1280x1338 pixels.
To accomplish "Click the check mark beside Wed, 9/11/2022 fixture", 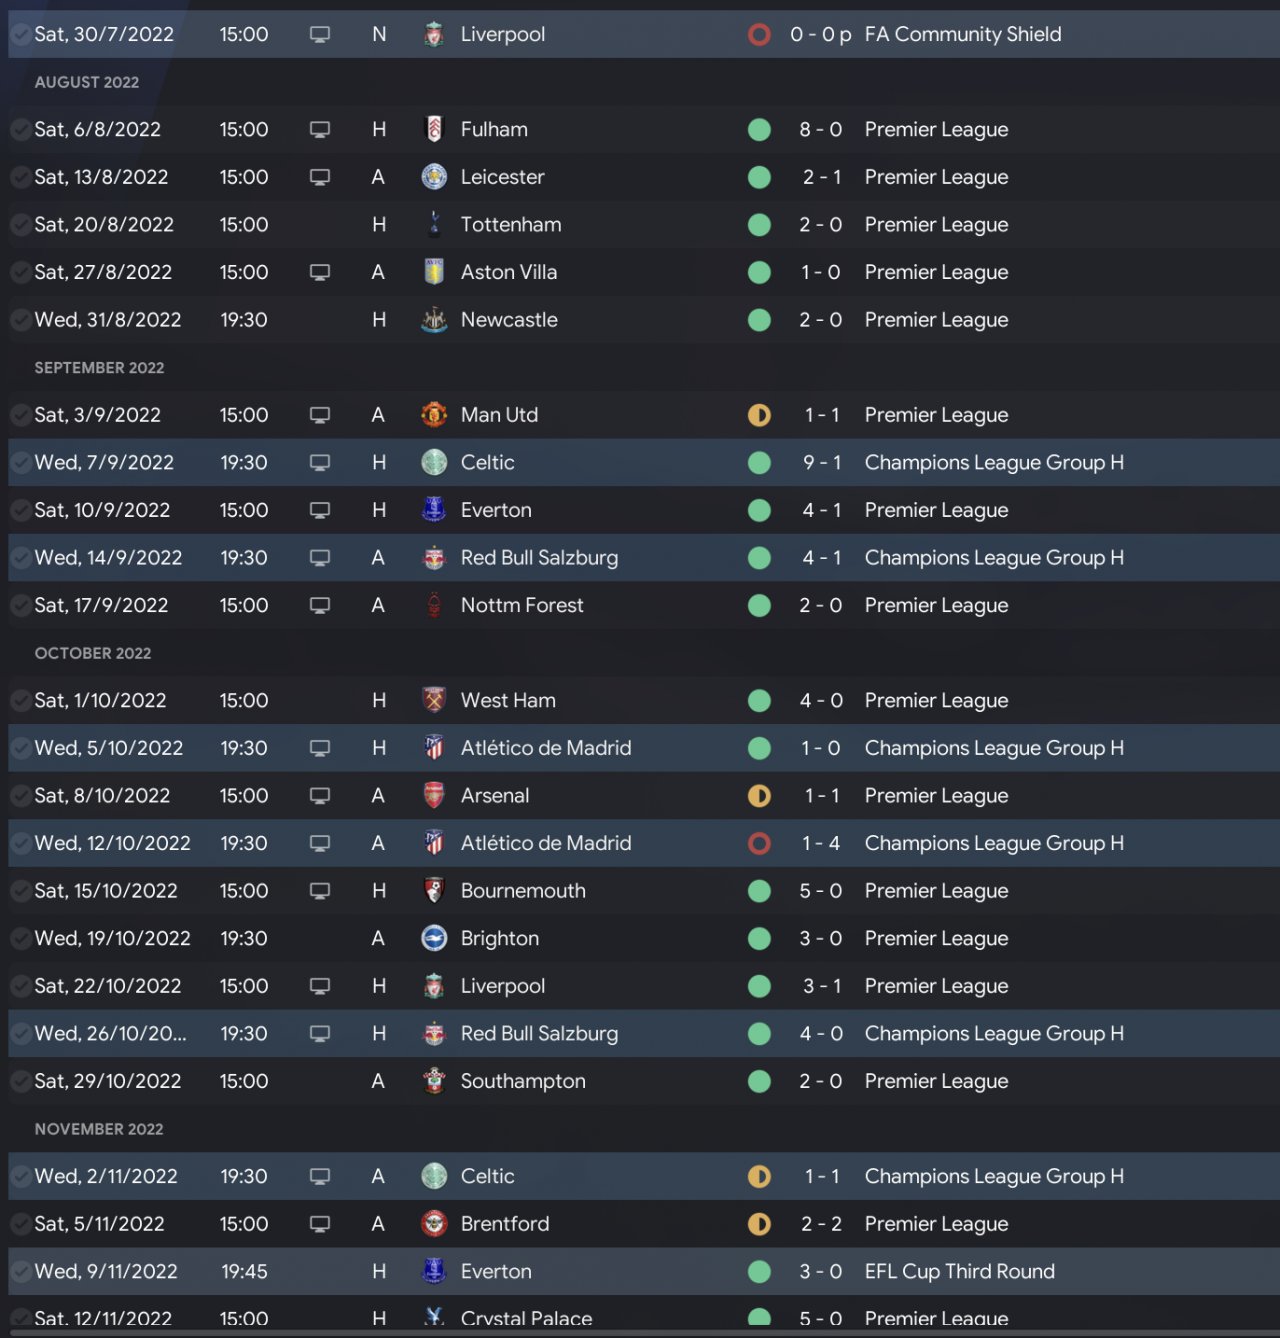I will pos(20,1271).
